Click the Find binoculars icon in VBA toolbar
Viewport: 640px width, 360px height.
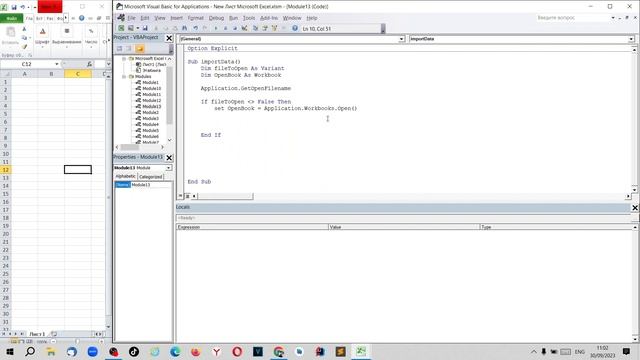pos(184,28)
